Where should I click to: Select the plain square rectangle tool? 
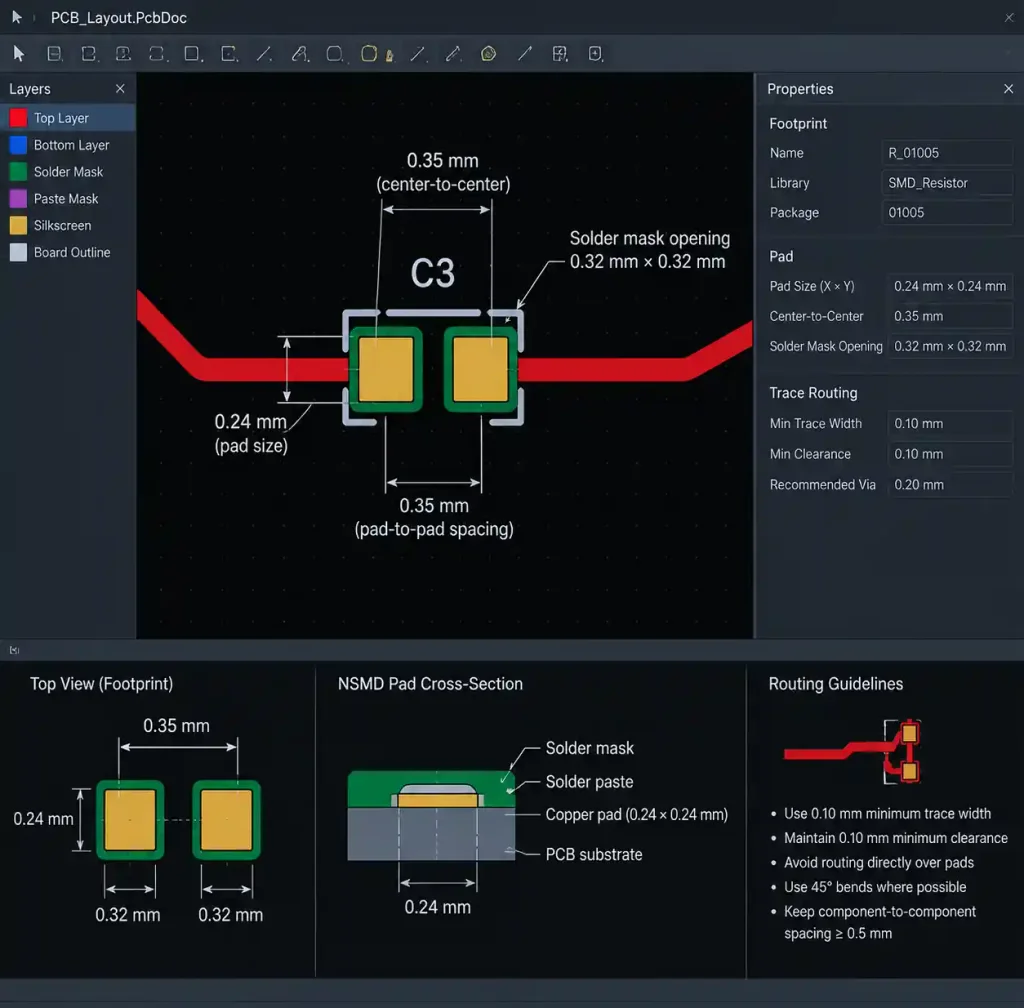point(192,54)
